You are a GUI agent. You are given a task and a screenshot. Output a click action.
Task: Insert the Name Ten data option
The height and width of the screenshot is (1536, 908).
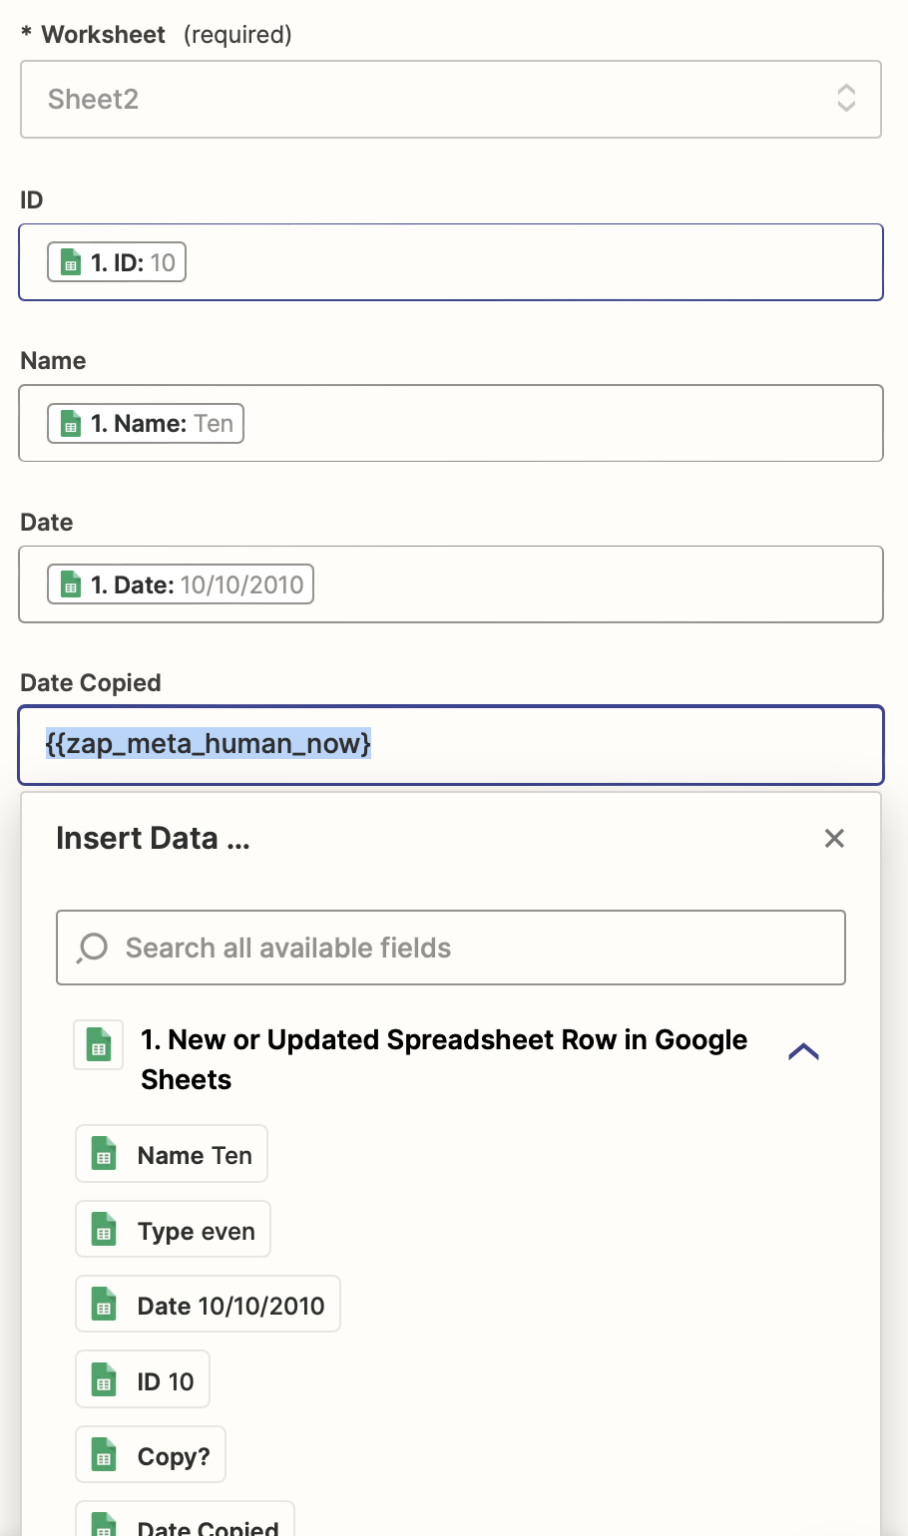pos(172,1155)
